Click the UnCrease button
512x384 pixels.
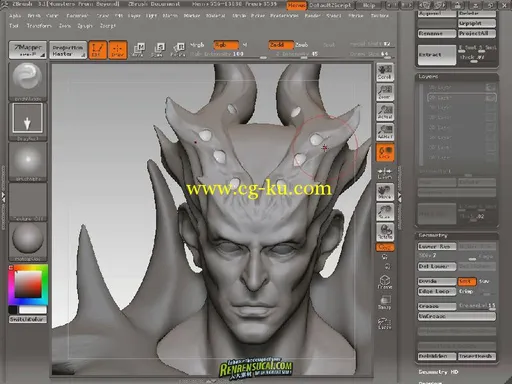457,316
